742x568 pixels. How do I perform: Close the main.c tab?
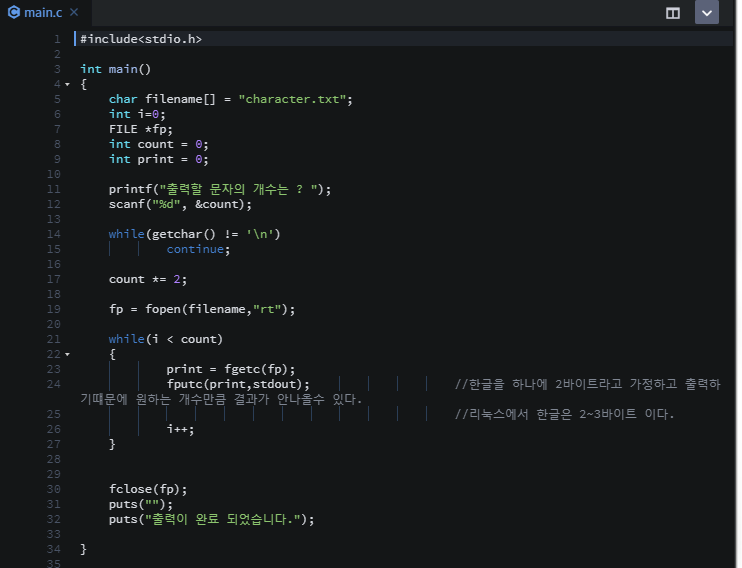(74, 12)
